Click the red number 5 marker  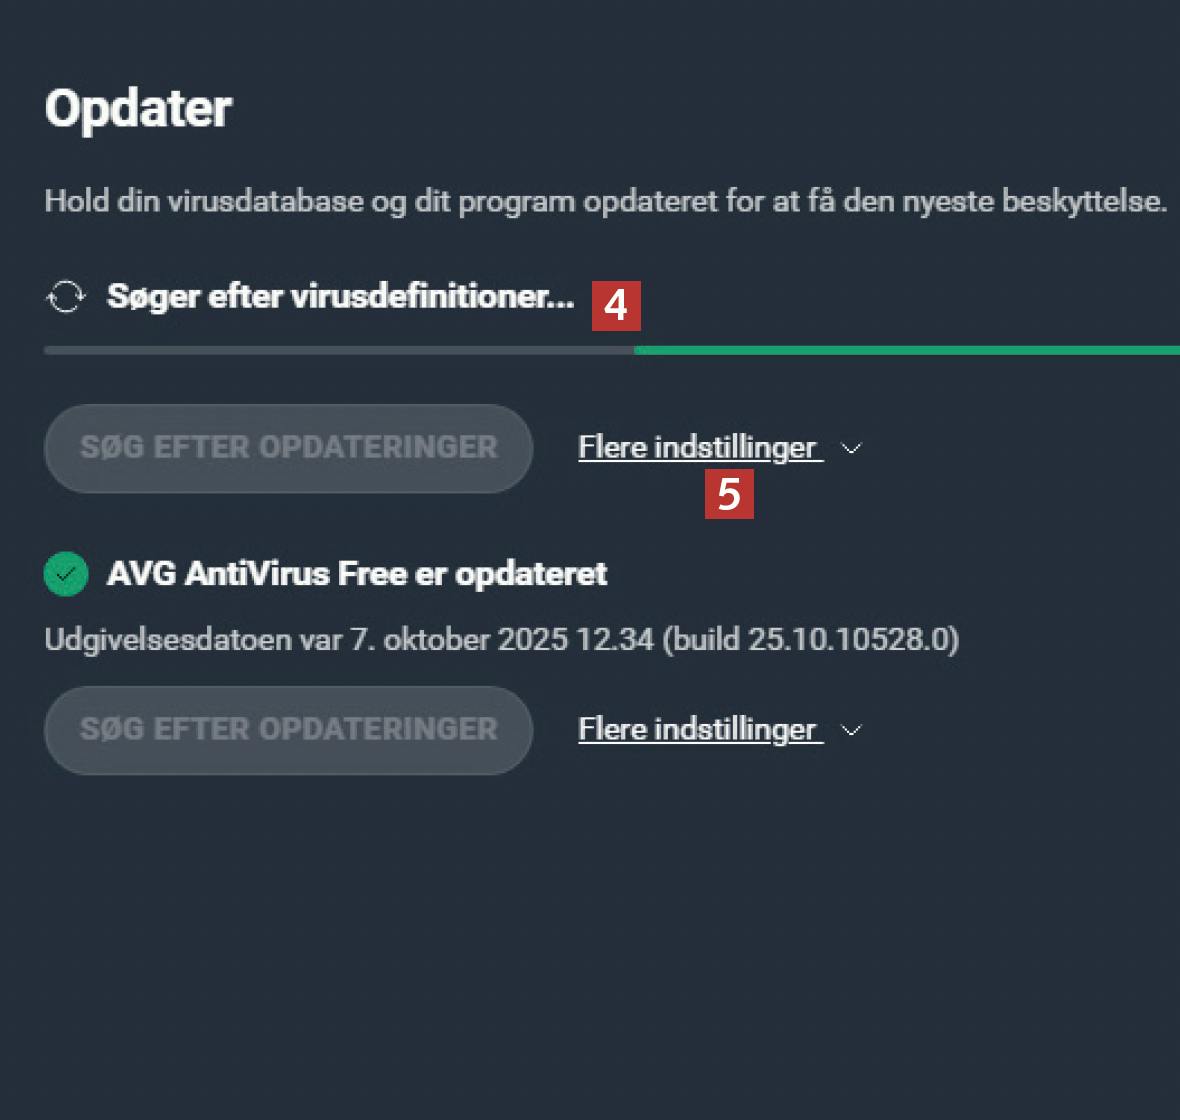point(729,494)
